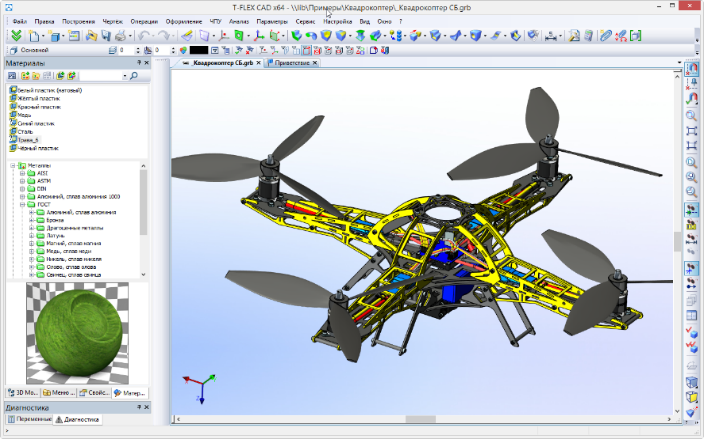Viewport: 704px width, 439px height.
Task: Click the green grass material preview sphere
Action: (x=77, y=334)
